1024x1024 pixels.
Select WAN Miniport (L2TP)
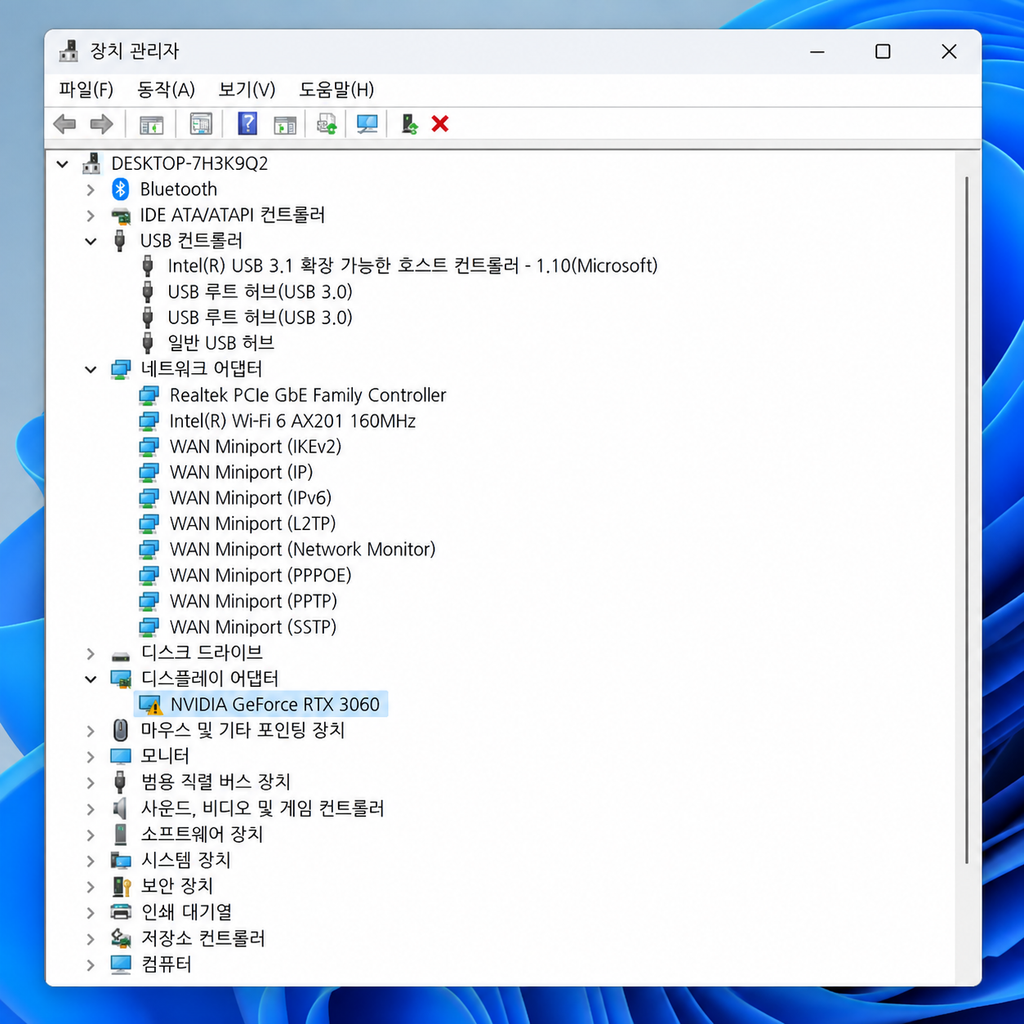(x=253, y=524)
